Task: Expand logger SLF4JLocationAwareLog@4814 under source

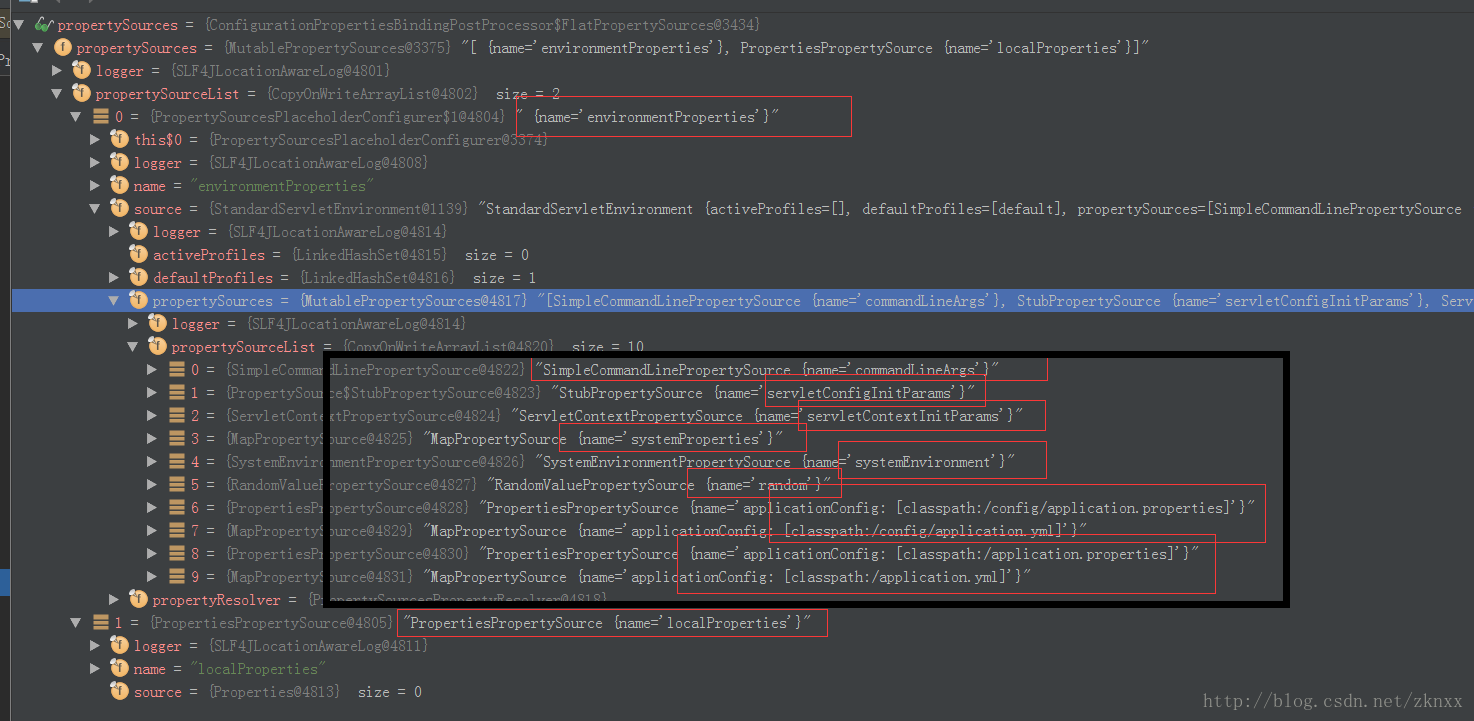Action: pyautogui.click(x=114, y=231)
